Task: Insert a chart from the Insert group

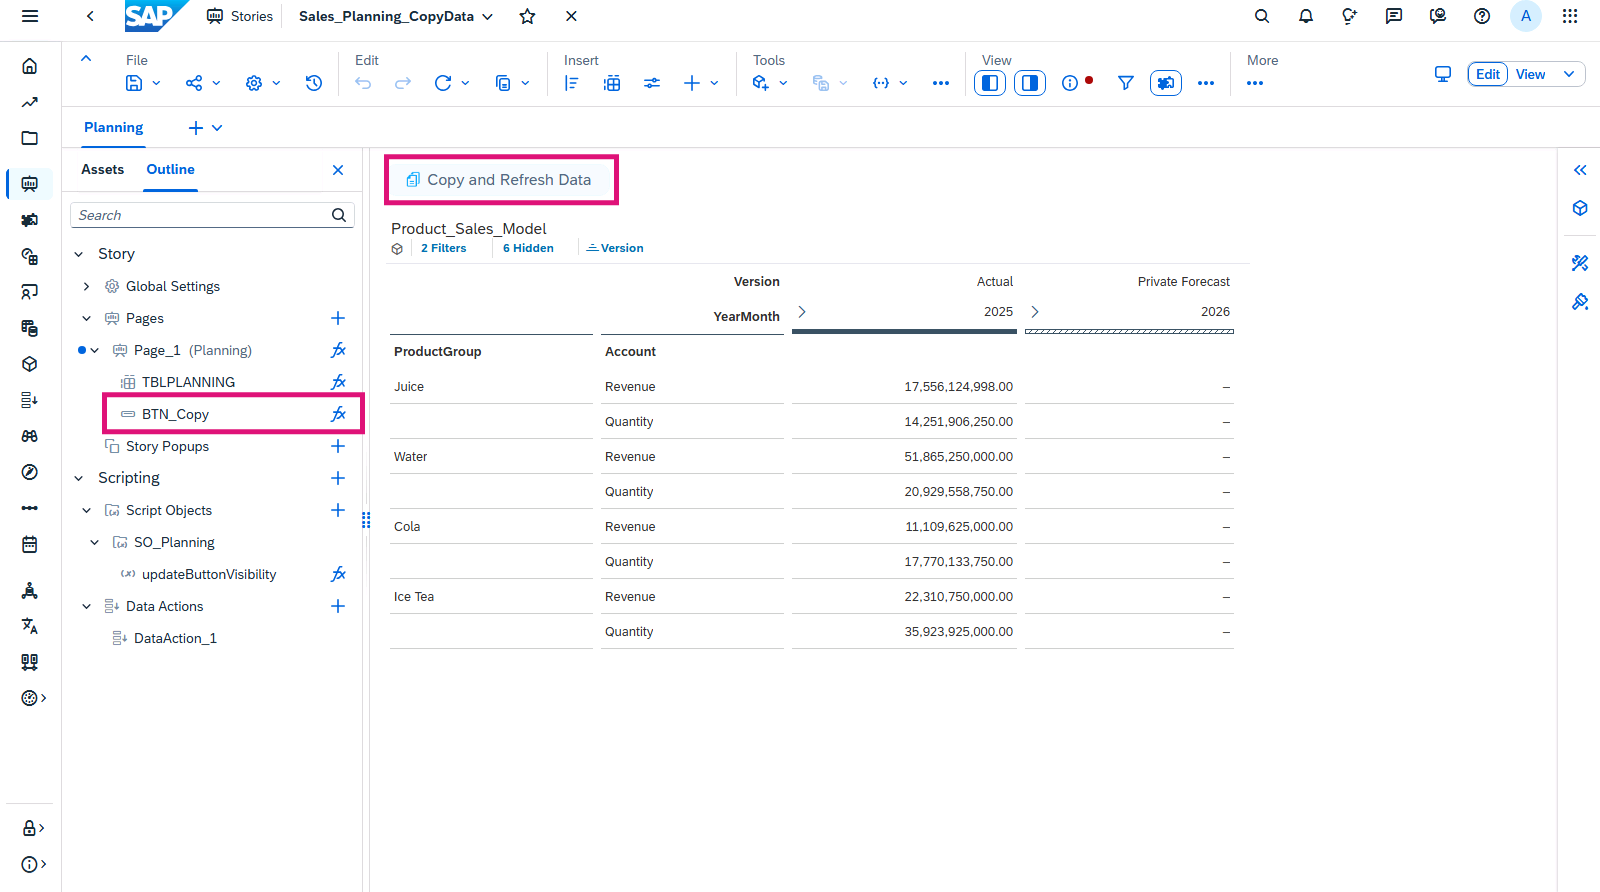Action: (x=572, y=83)
